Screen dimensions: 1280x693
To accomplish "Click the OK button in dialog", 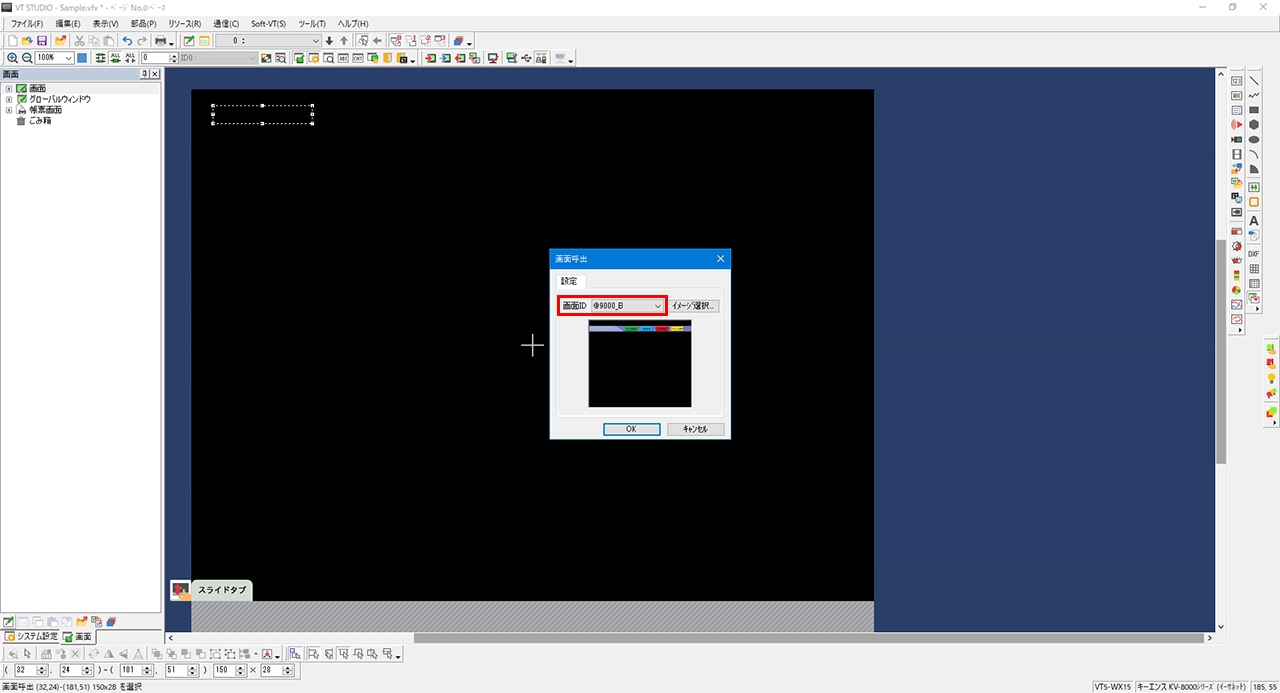I will coord(631,429).
